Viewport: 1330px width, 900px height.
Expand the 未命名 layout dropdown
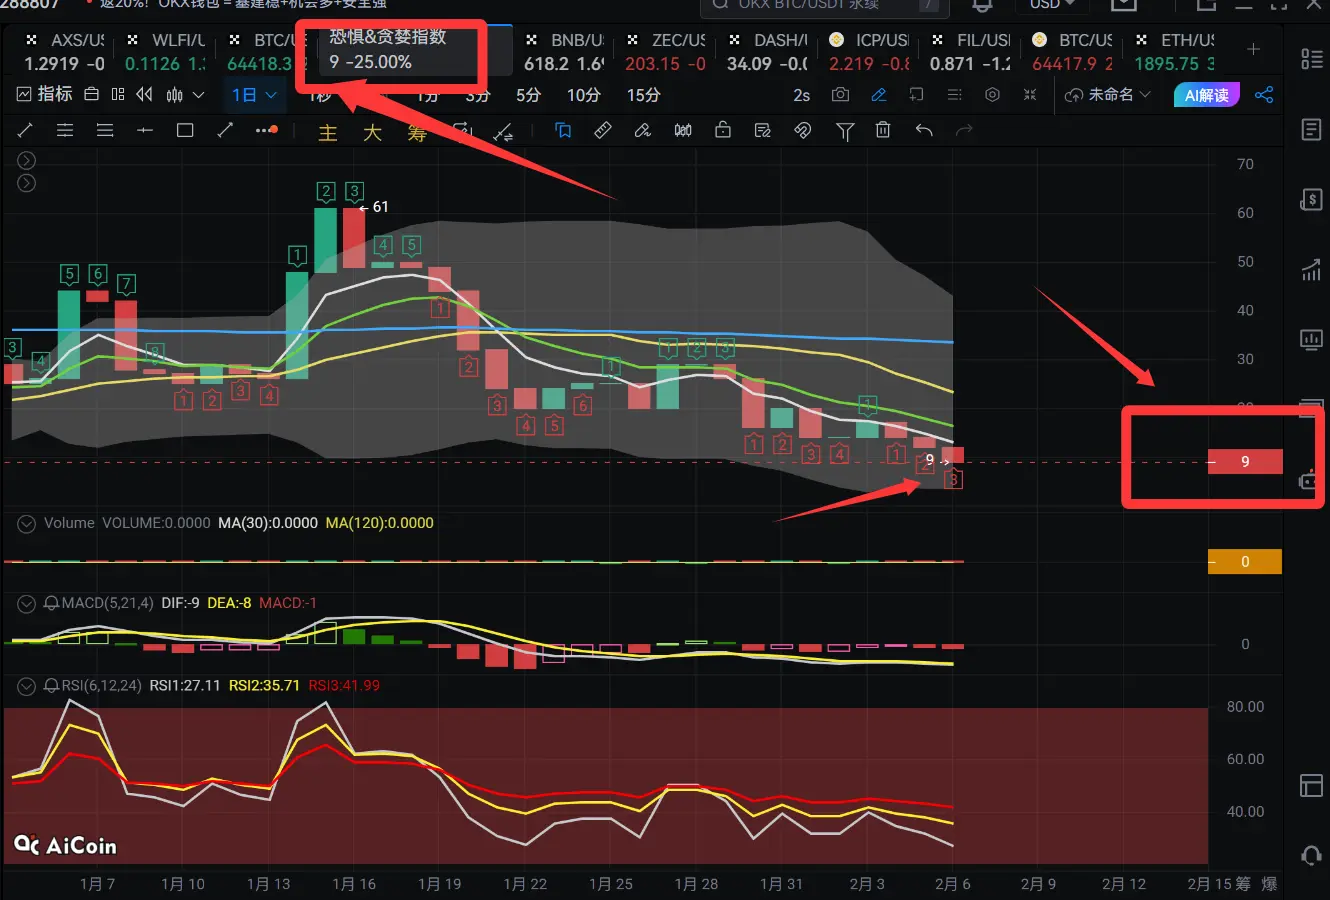click(1107, 95)
